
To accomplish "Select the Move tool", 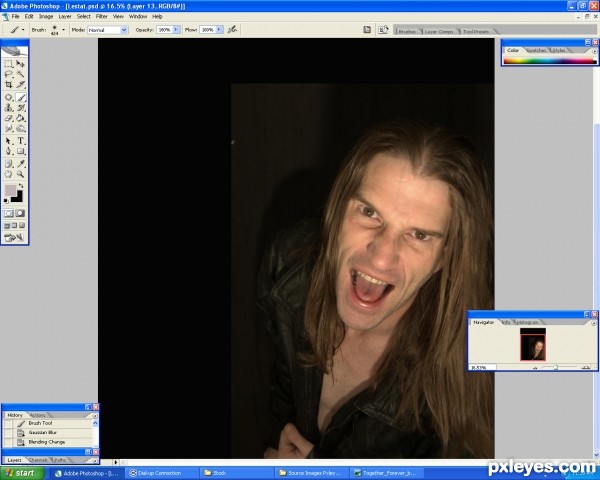I will tap(20, 64).
